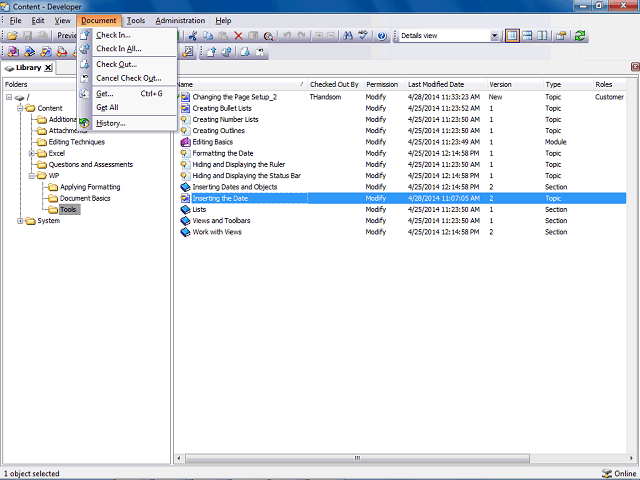
Task: Switch to vertical split layout icon
Action: pos(542,36)
